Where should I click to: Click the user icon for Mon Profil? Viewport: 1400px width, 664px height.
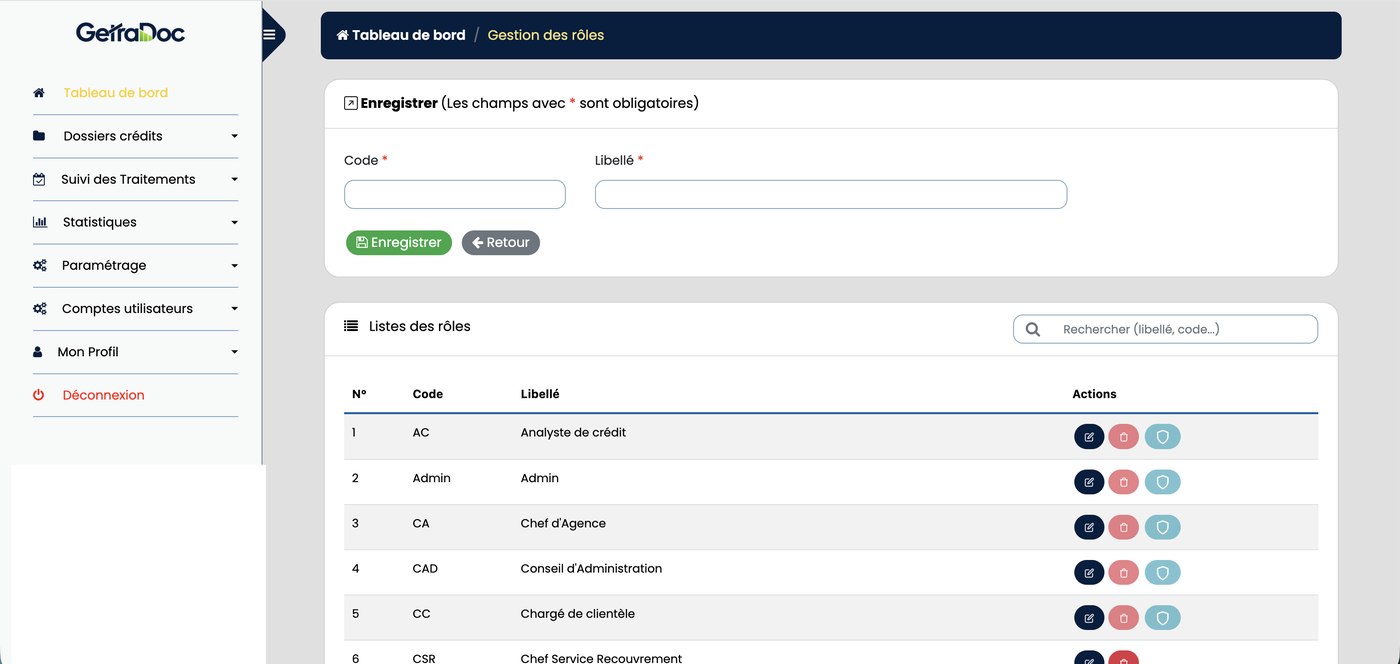pyautogui.click(x=38, y=352)
